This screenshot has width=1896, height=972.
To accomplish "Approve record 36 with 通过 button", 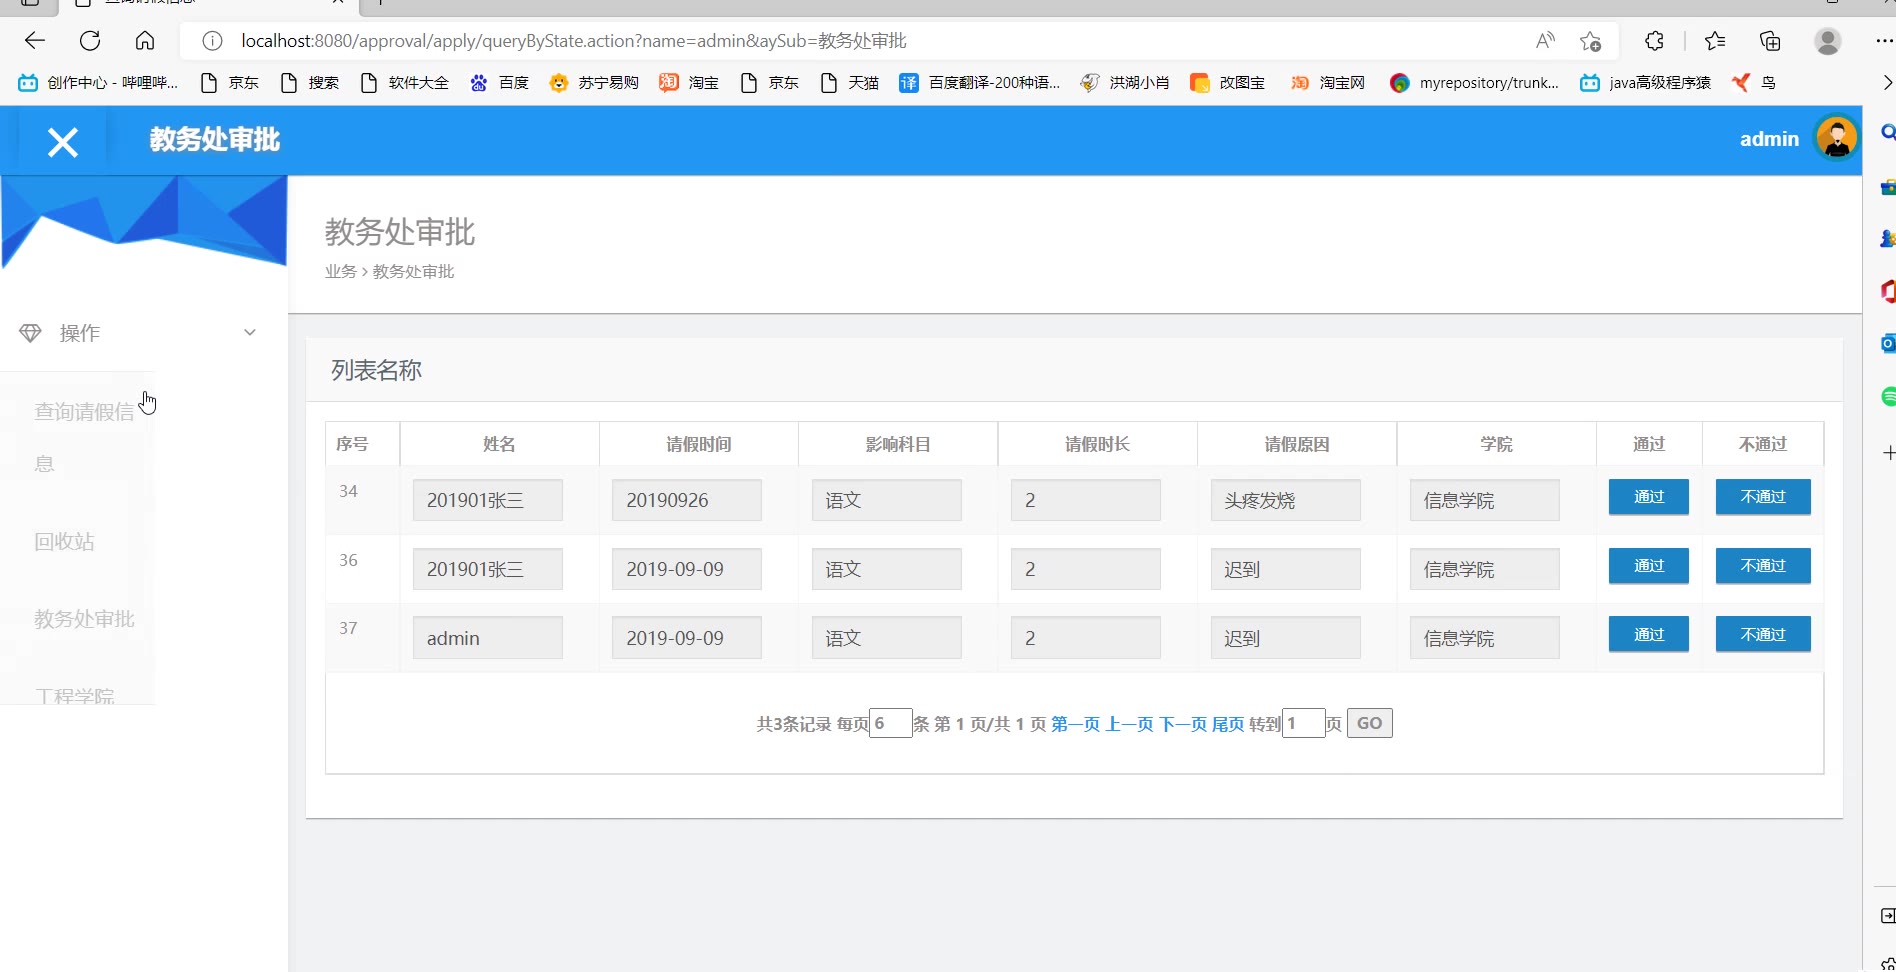I will 1648,566.
